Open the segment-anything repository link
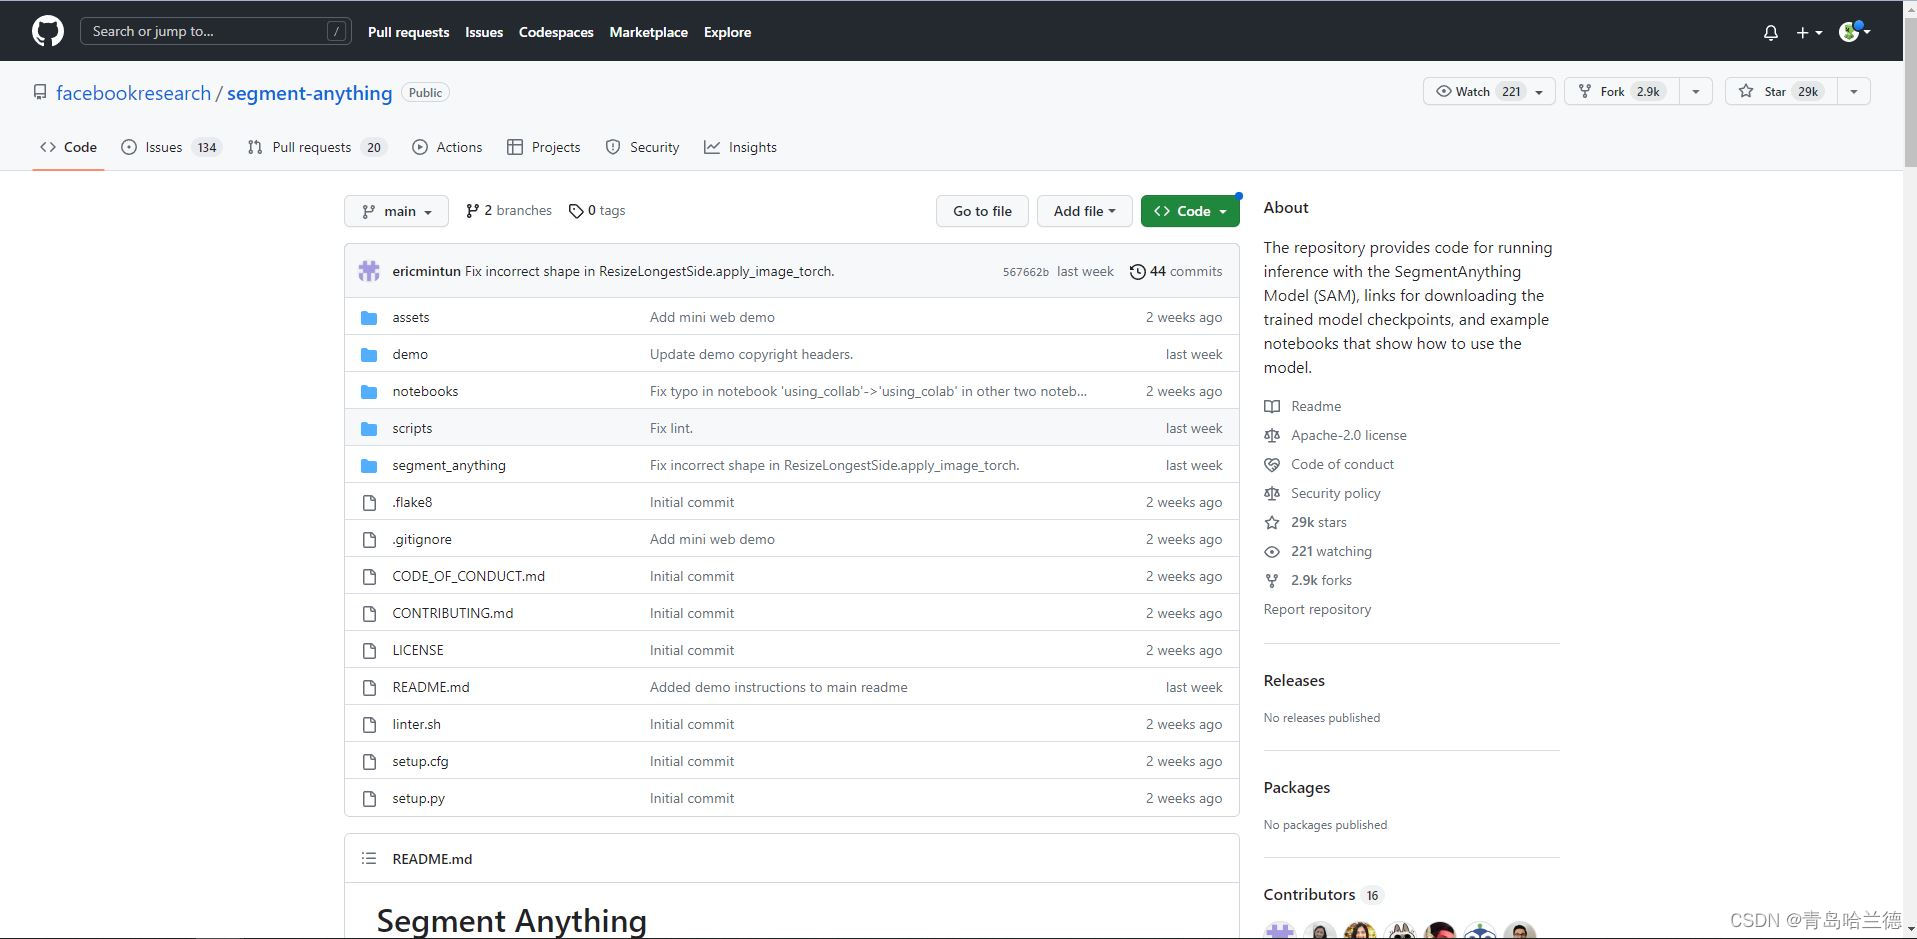Screen dimensions: 1917x939 pos(310,93)
